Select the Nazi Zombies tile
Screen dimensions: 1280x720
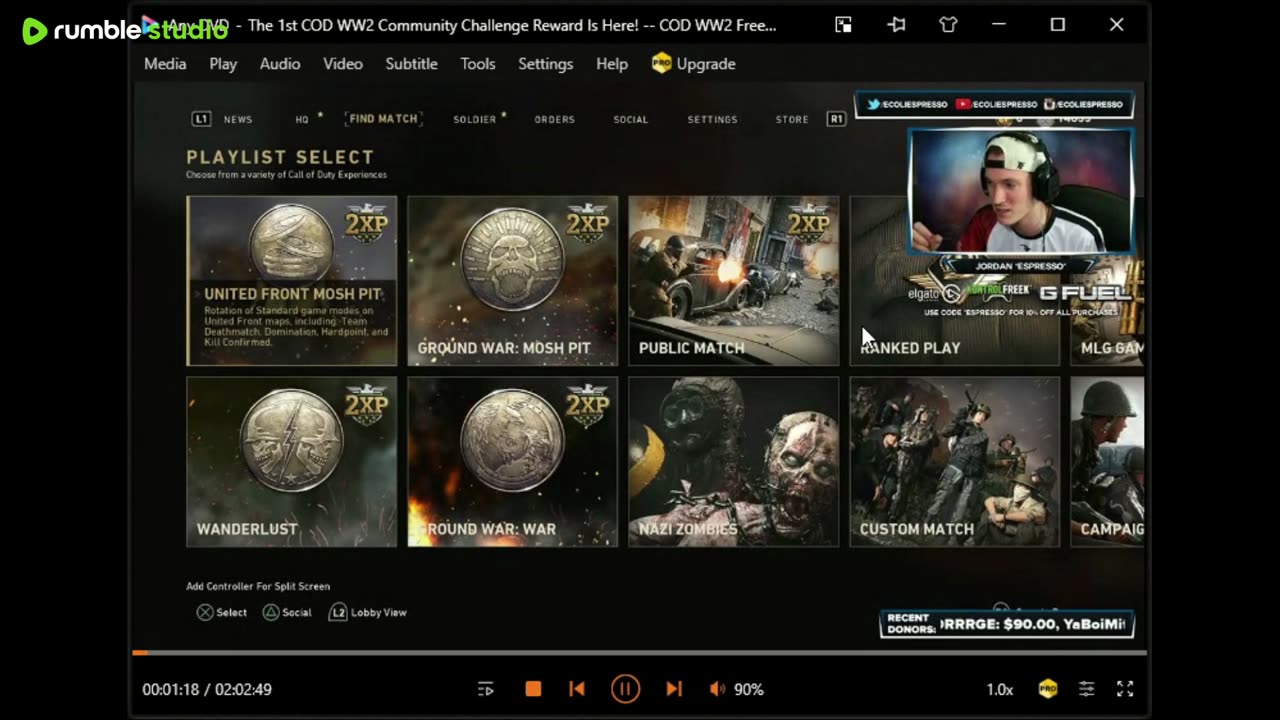pos(734,462)
